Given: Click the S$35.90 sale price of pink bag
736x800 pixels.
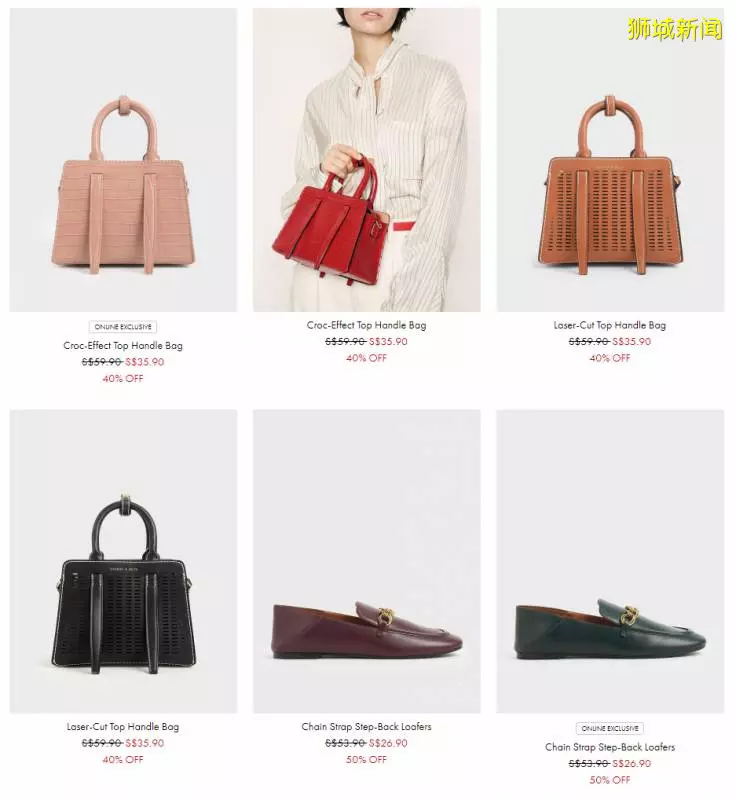Looking at the screenshot, I should coord(145,362).
